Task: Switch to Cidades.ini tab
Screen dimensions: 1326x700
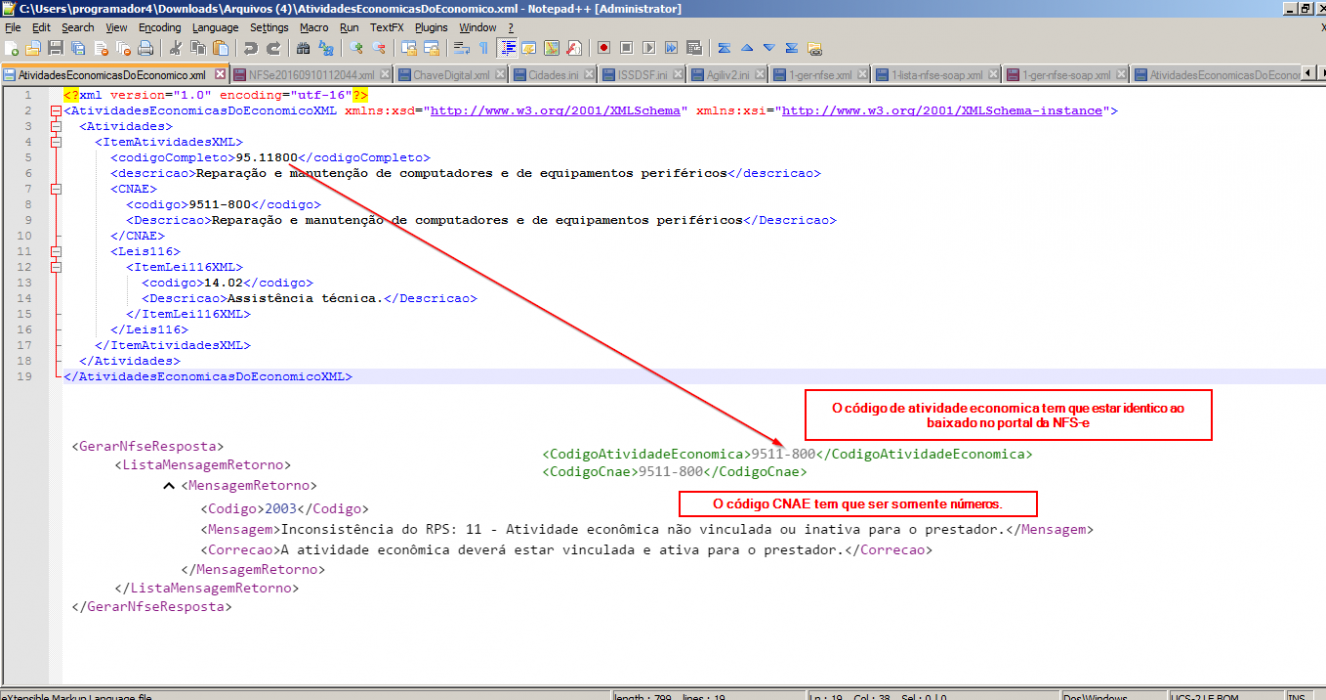Action: [553, 75]
